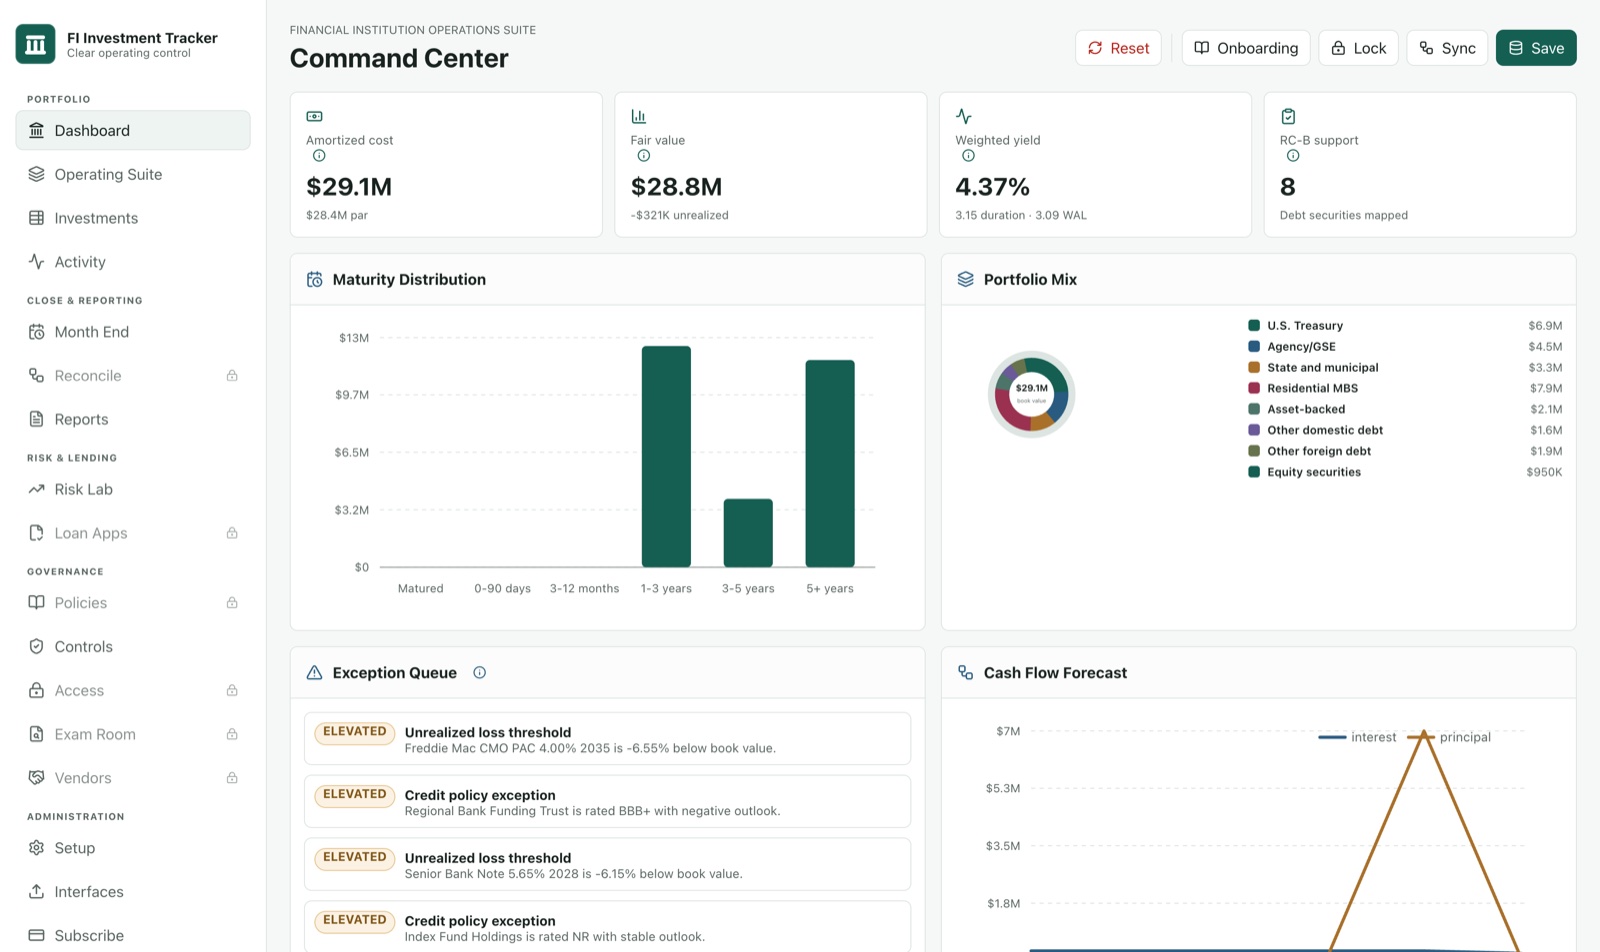Open Risk Lab from sidebar
The height and width of the screenshot is (952, 1600).
[133, 489]
